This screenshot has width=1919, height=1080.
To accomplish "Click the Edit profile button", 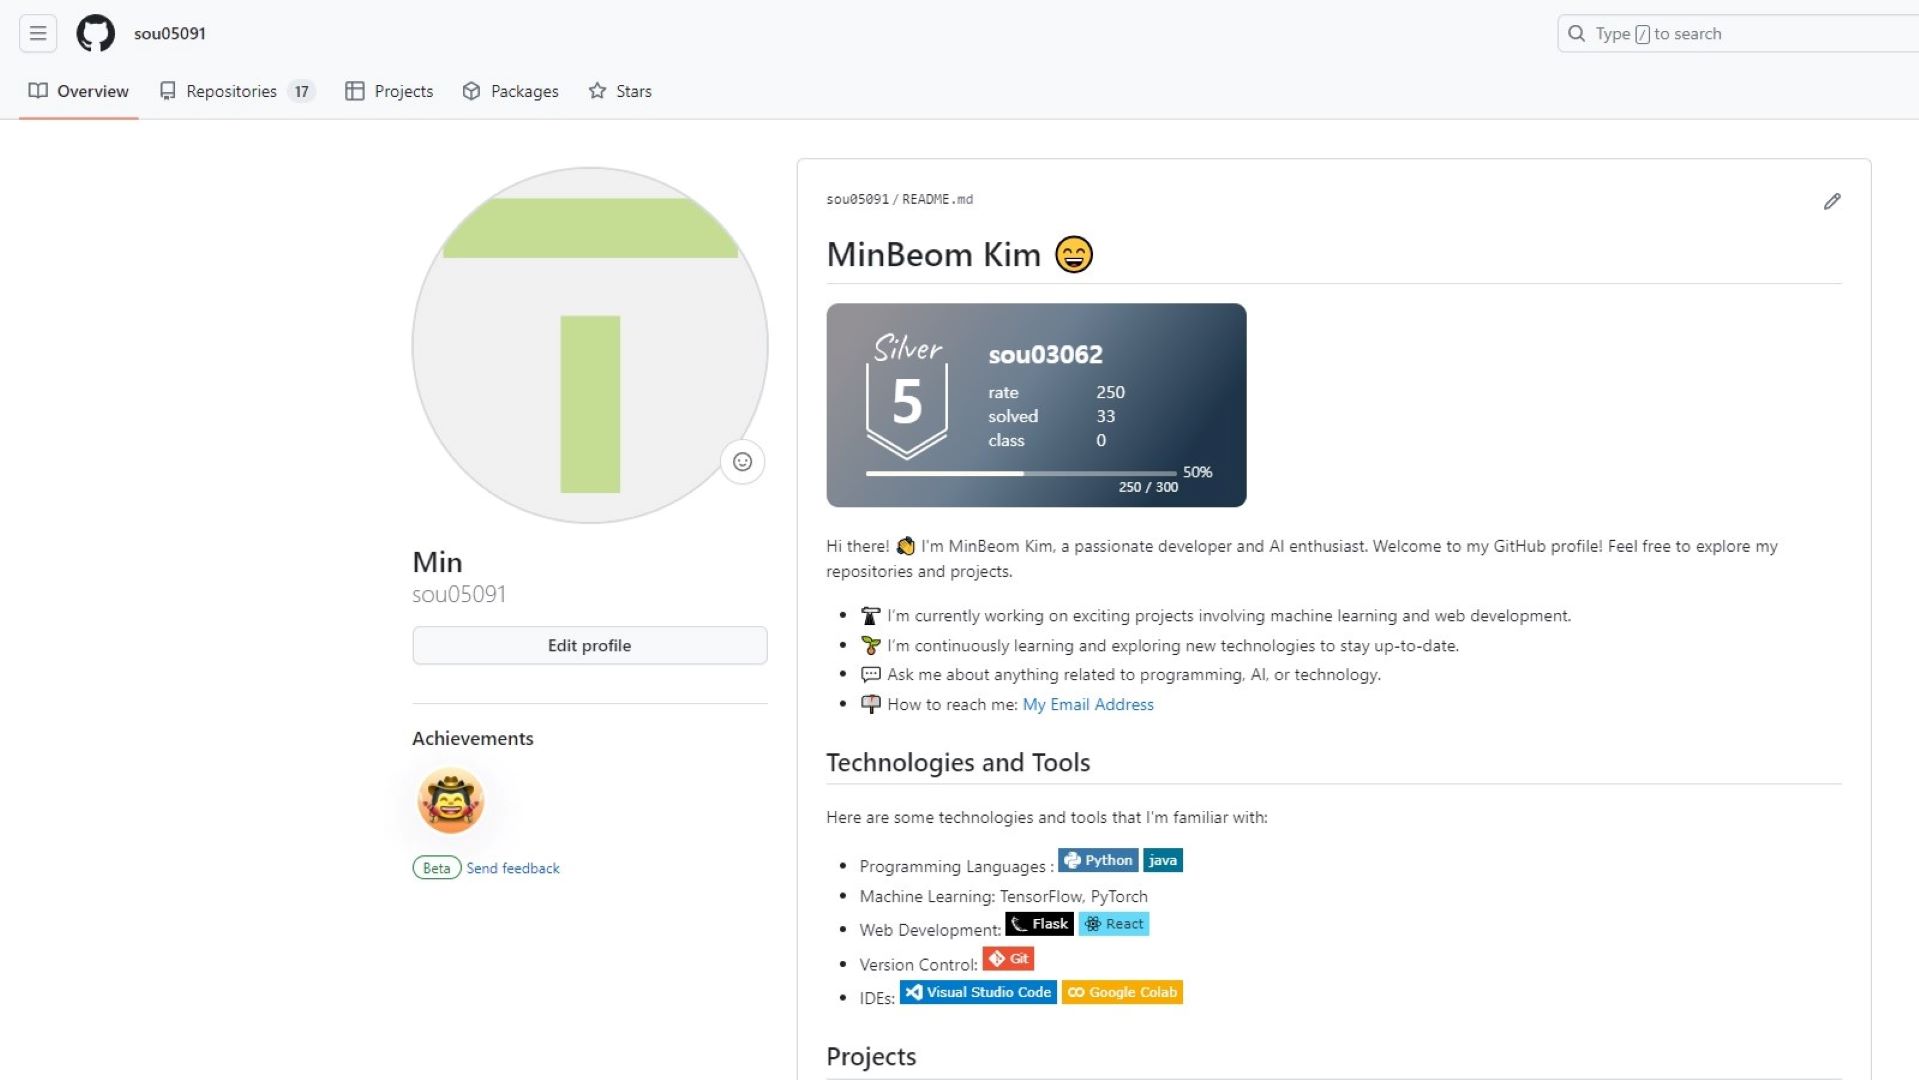I will coord(589,645).
